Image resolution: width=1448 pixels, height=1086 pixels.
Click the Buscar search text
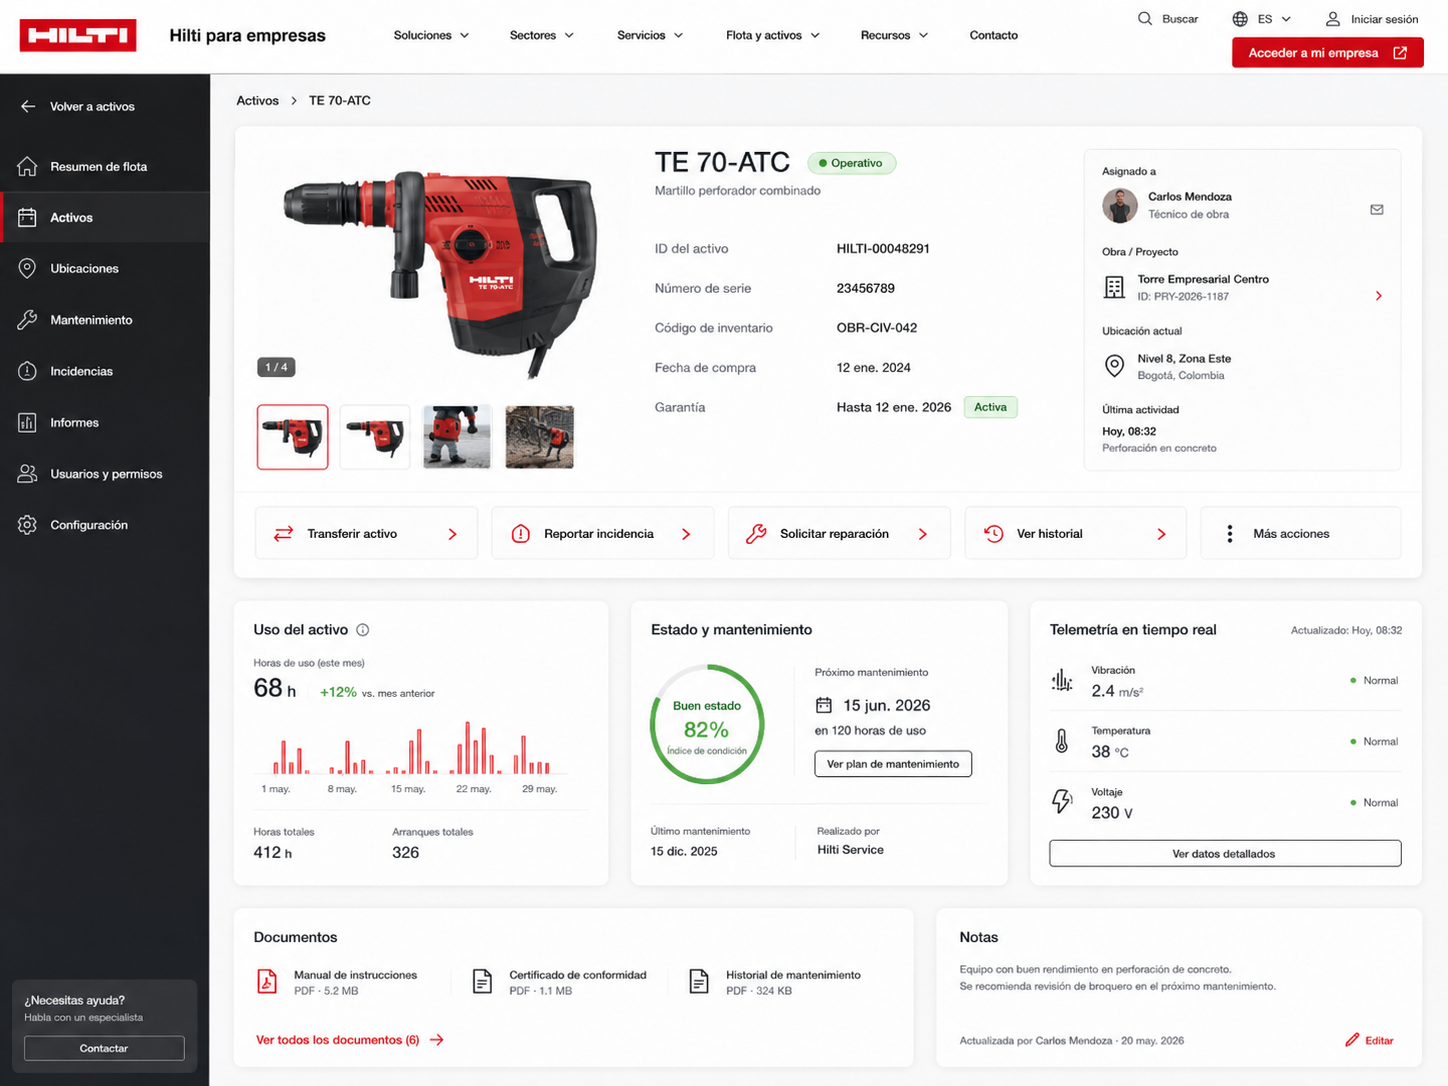tap(1180, 19)
